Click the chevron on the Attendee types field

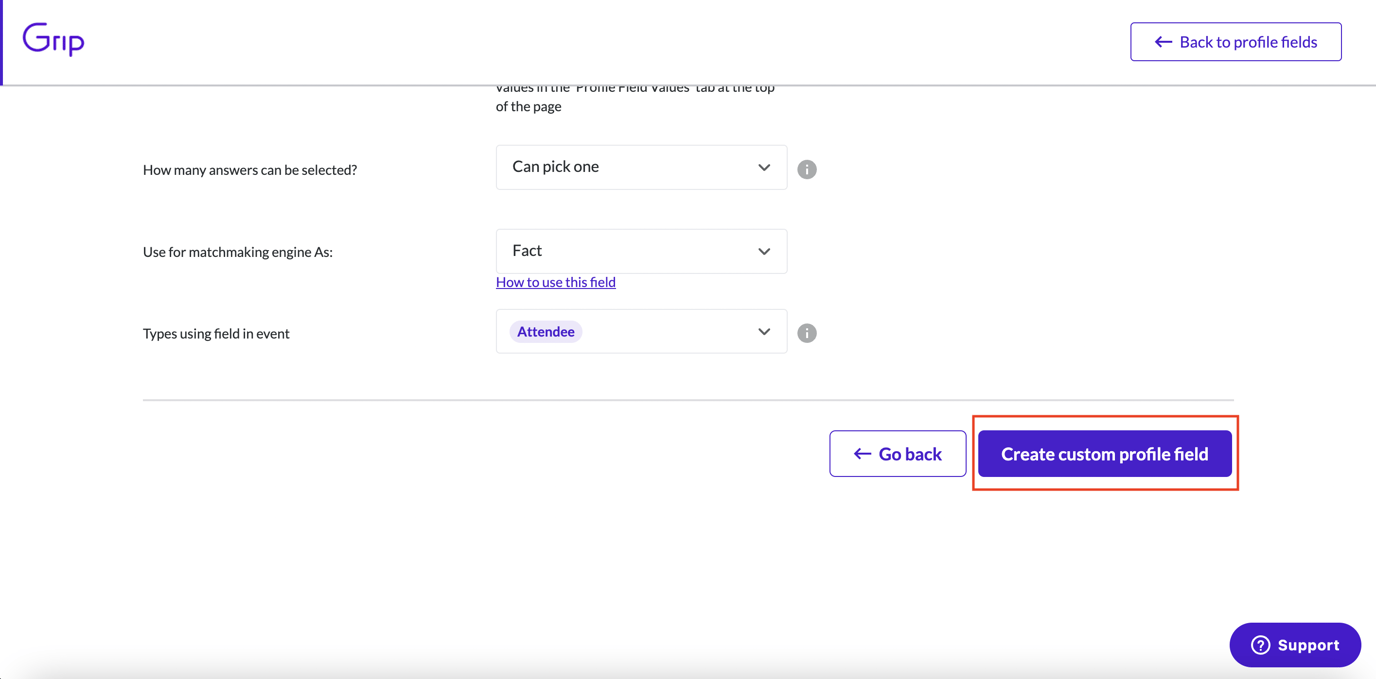coord(764,331)
